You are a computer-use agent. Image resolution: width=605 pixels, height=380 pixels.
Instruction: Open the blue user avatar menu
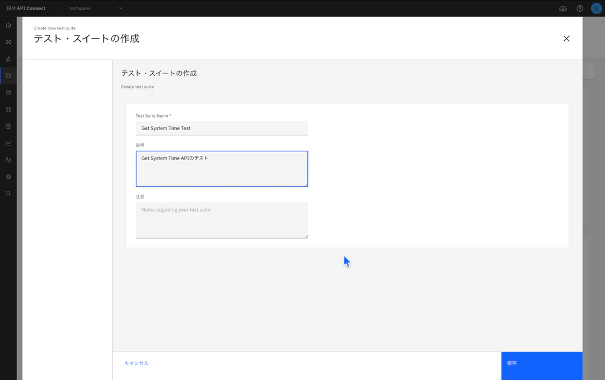597,8
